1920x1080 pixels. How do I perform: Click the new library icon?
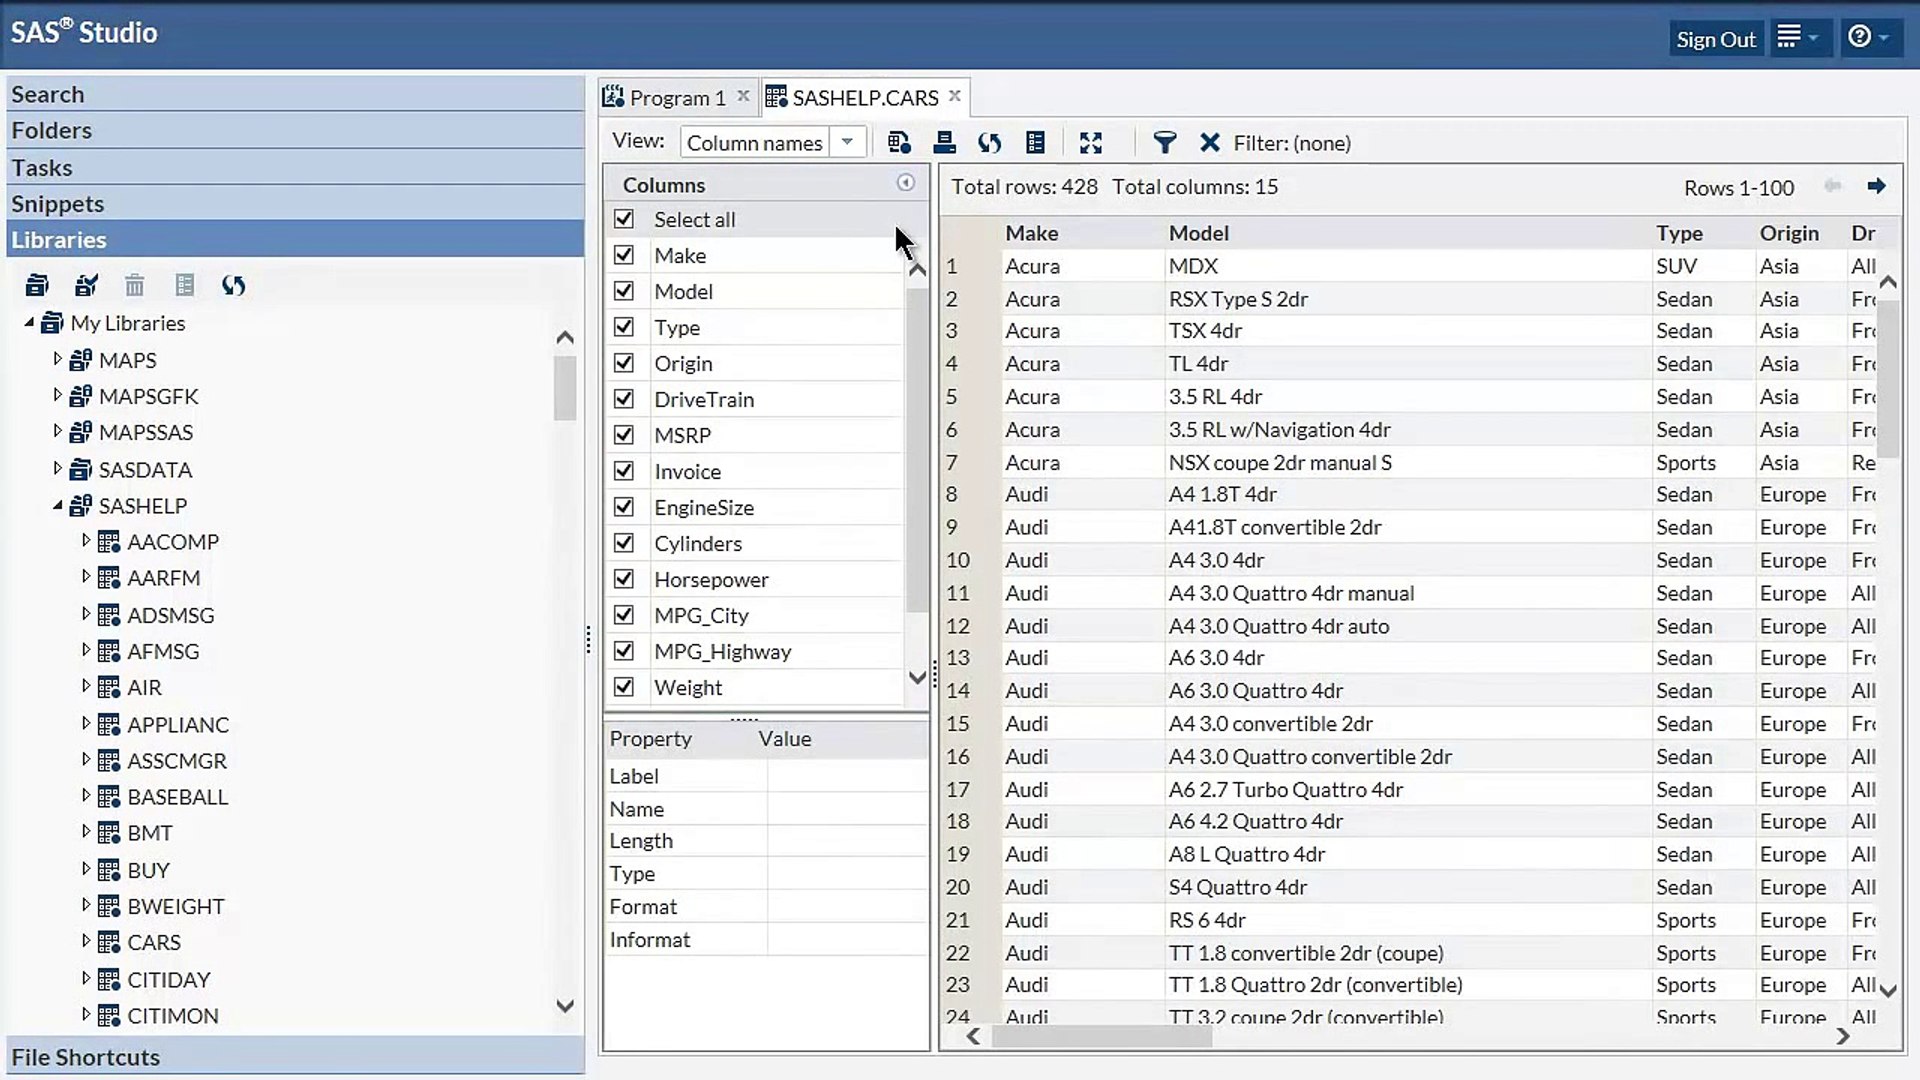point(37,286)
